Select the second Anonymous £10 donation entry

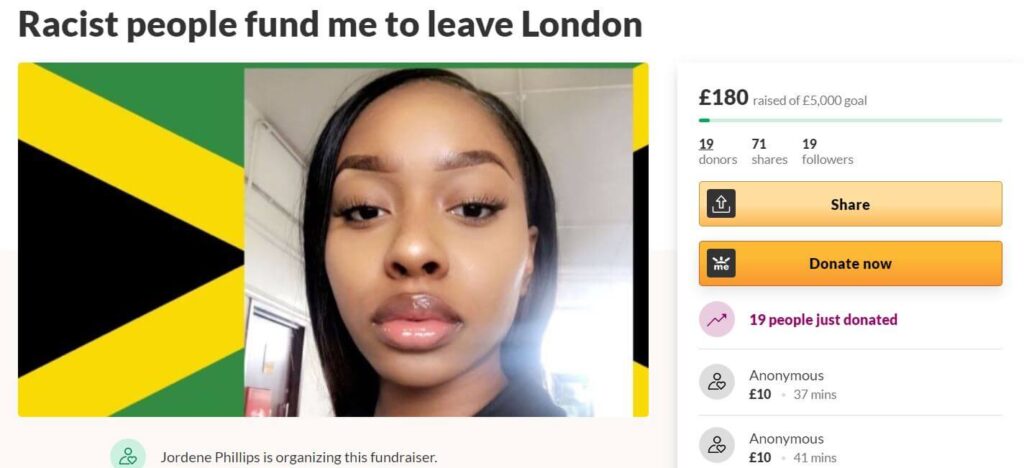(x=850, y=446)
